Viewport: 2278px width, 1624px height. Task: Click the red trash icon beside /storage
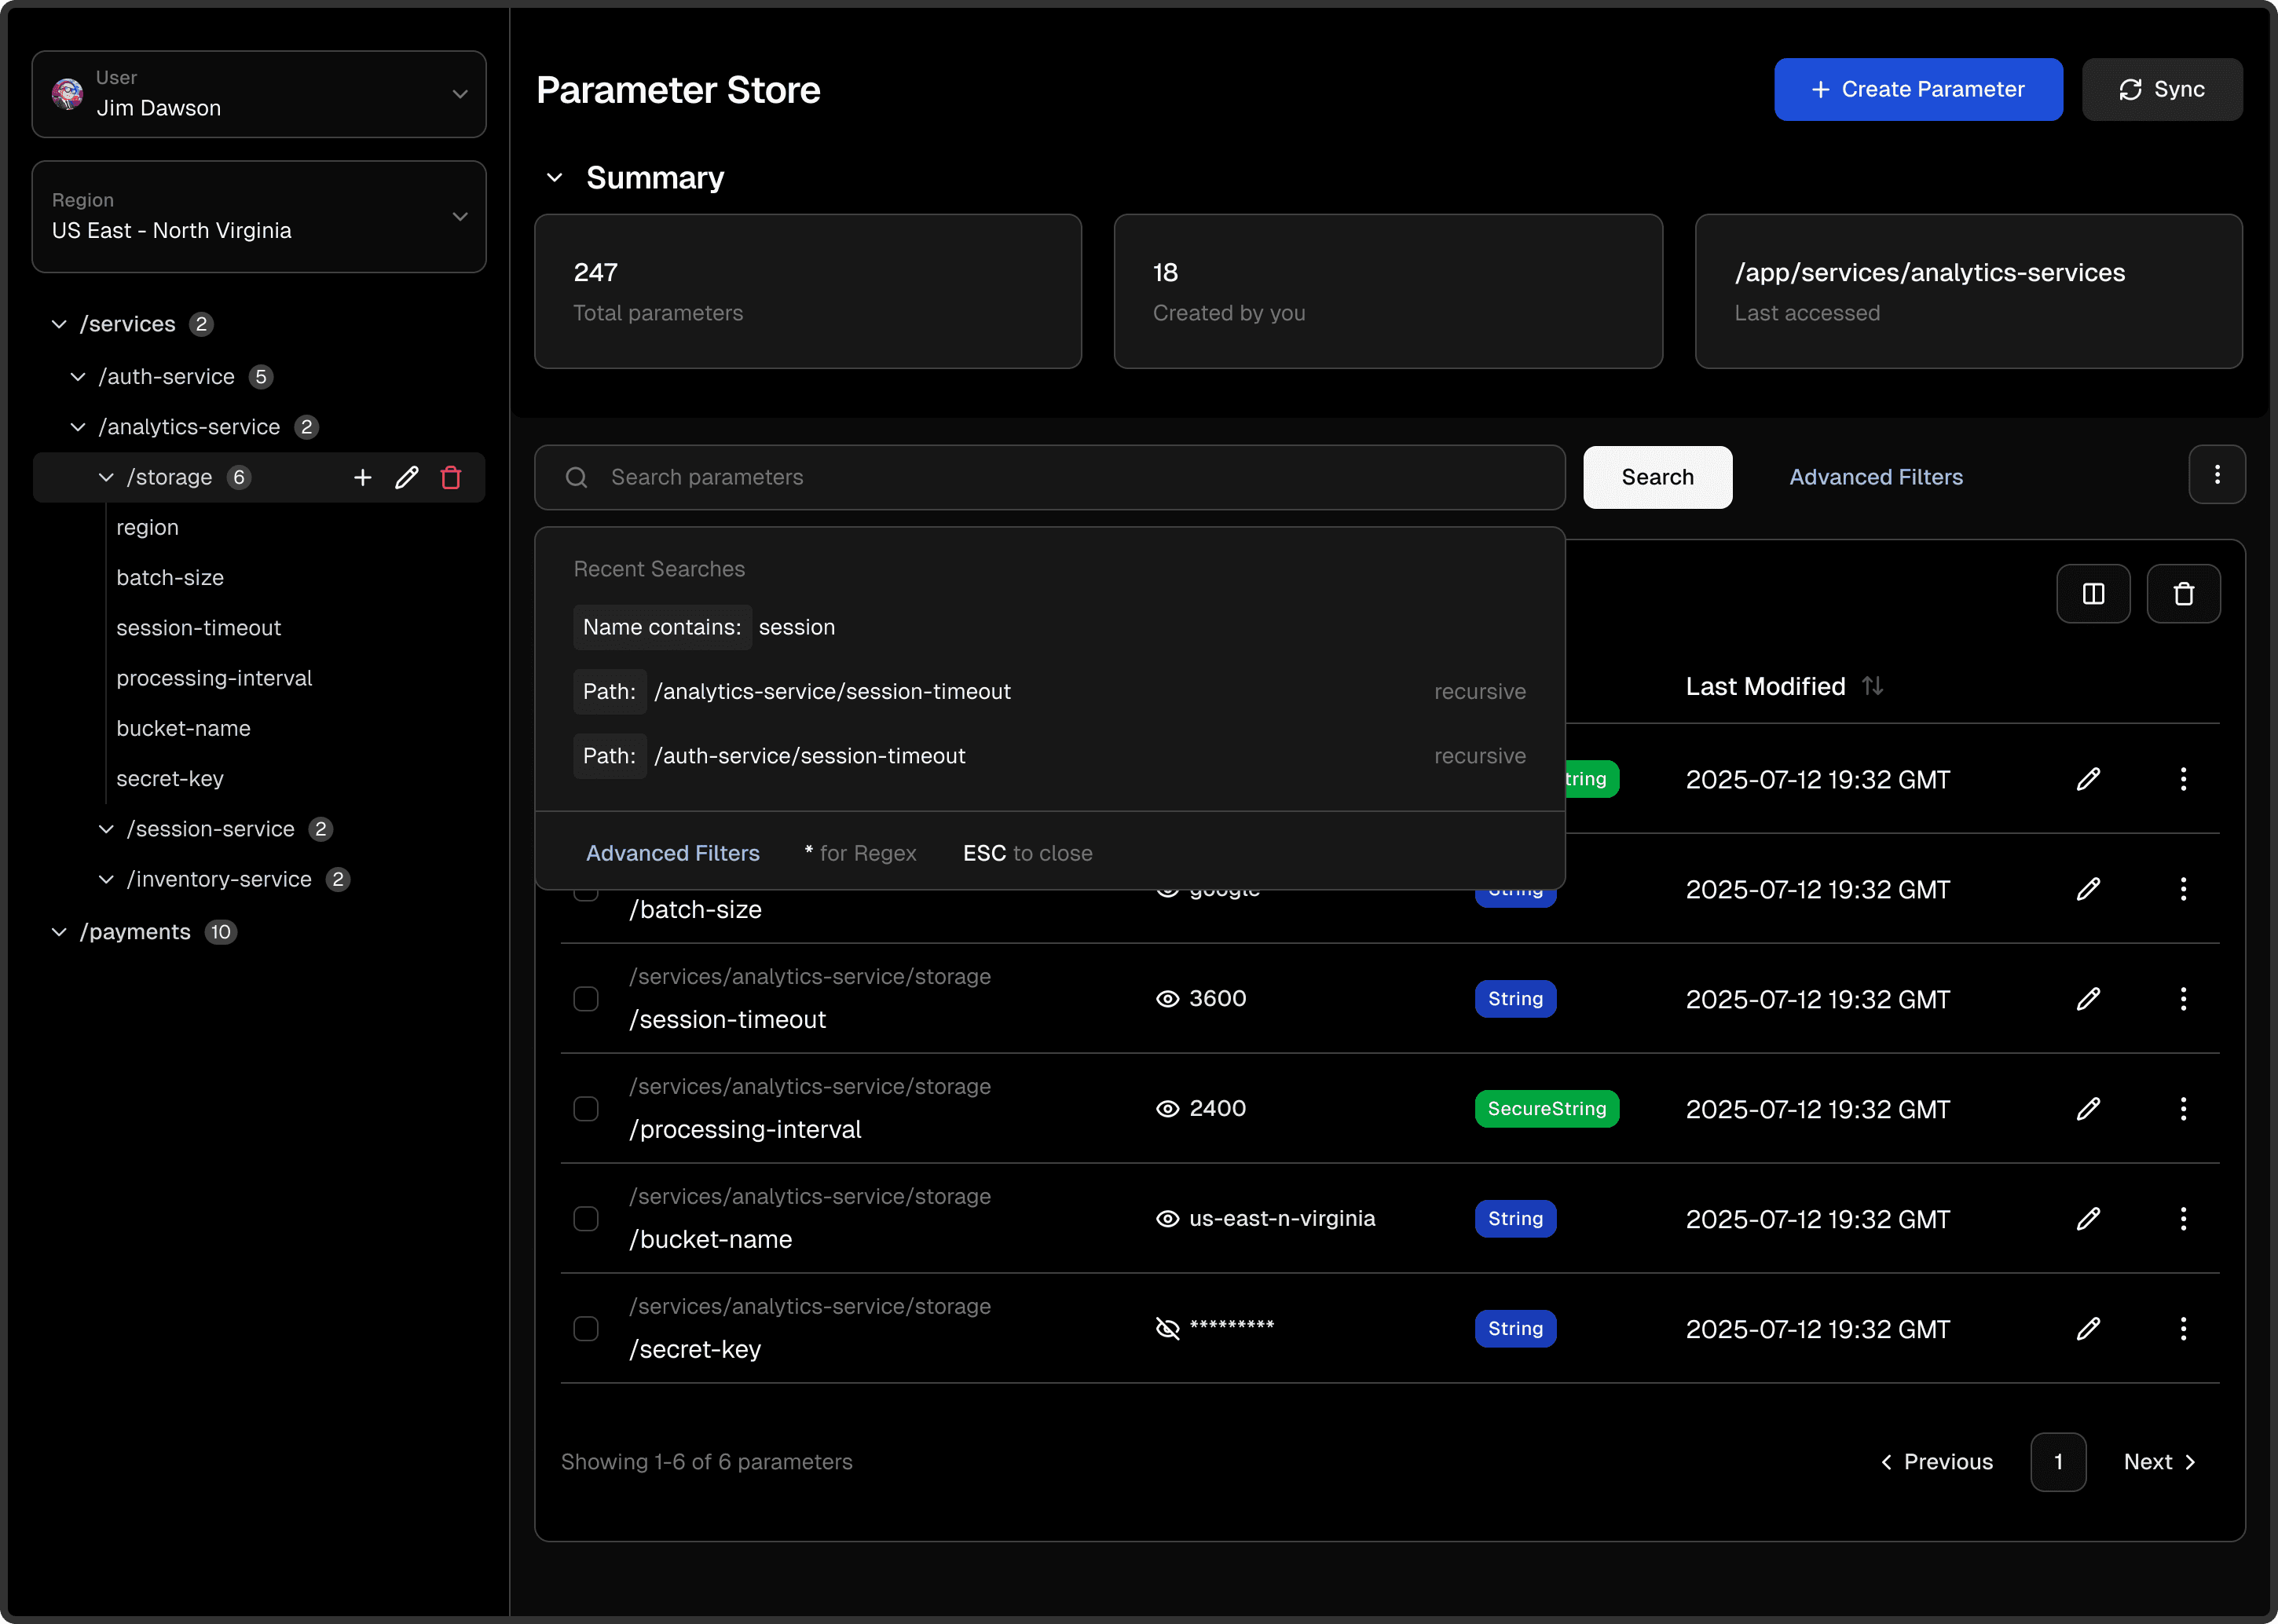451,477
